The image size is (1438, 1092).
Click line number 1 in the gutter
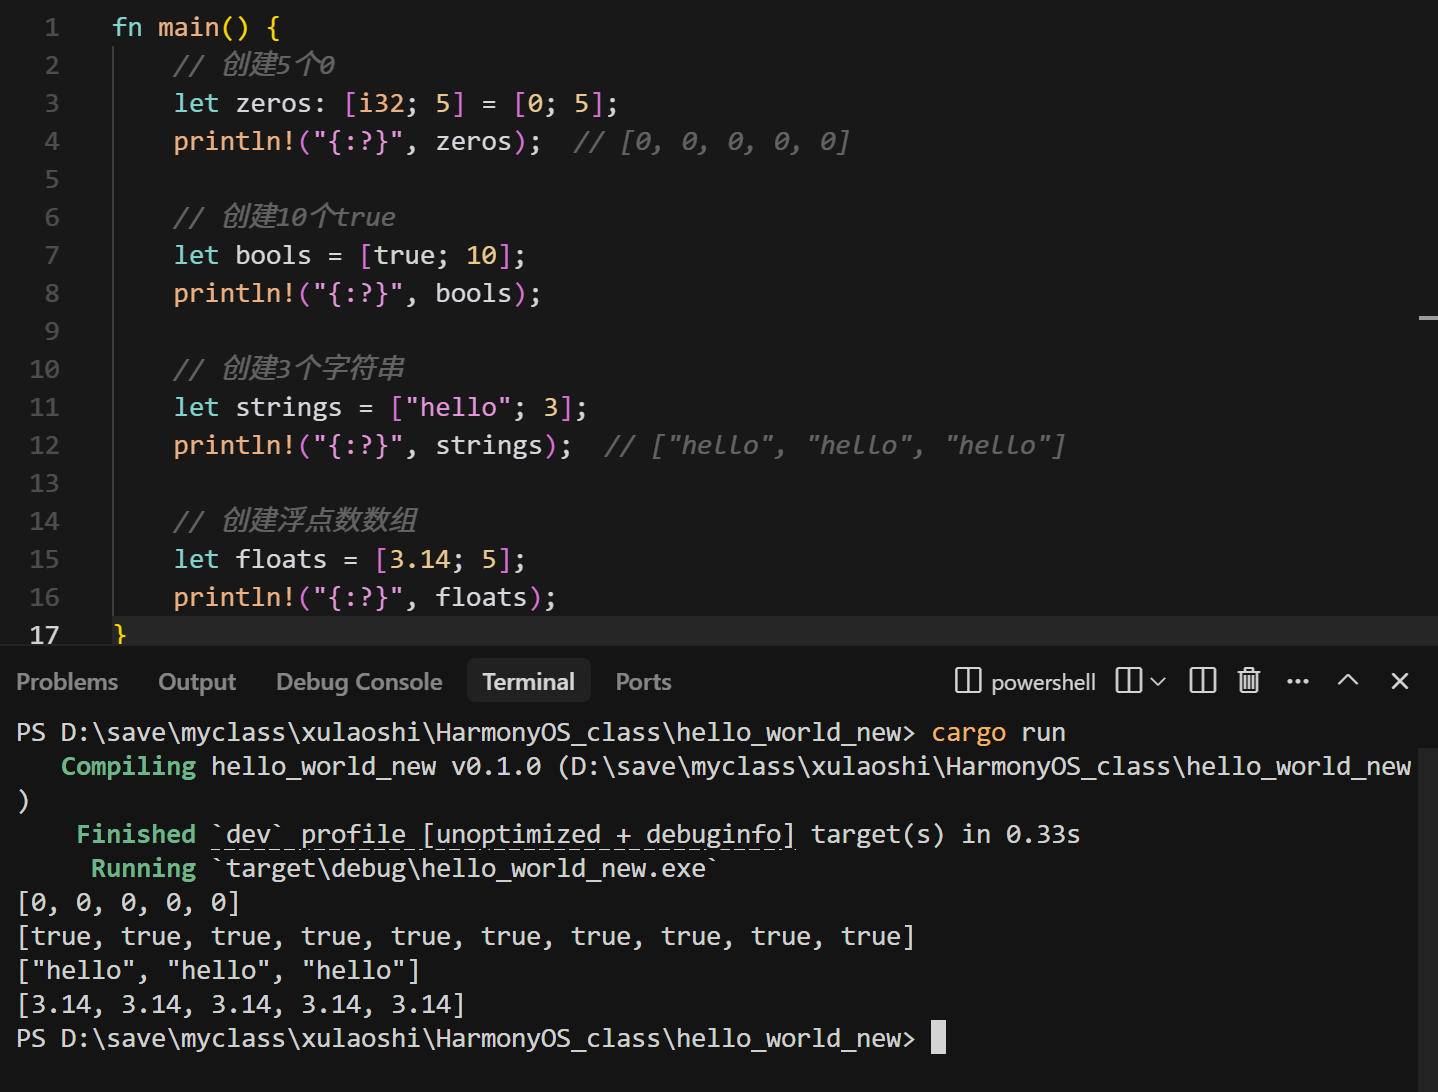point(52,28)
